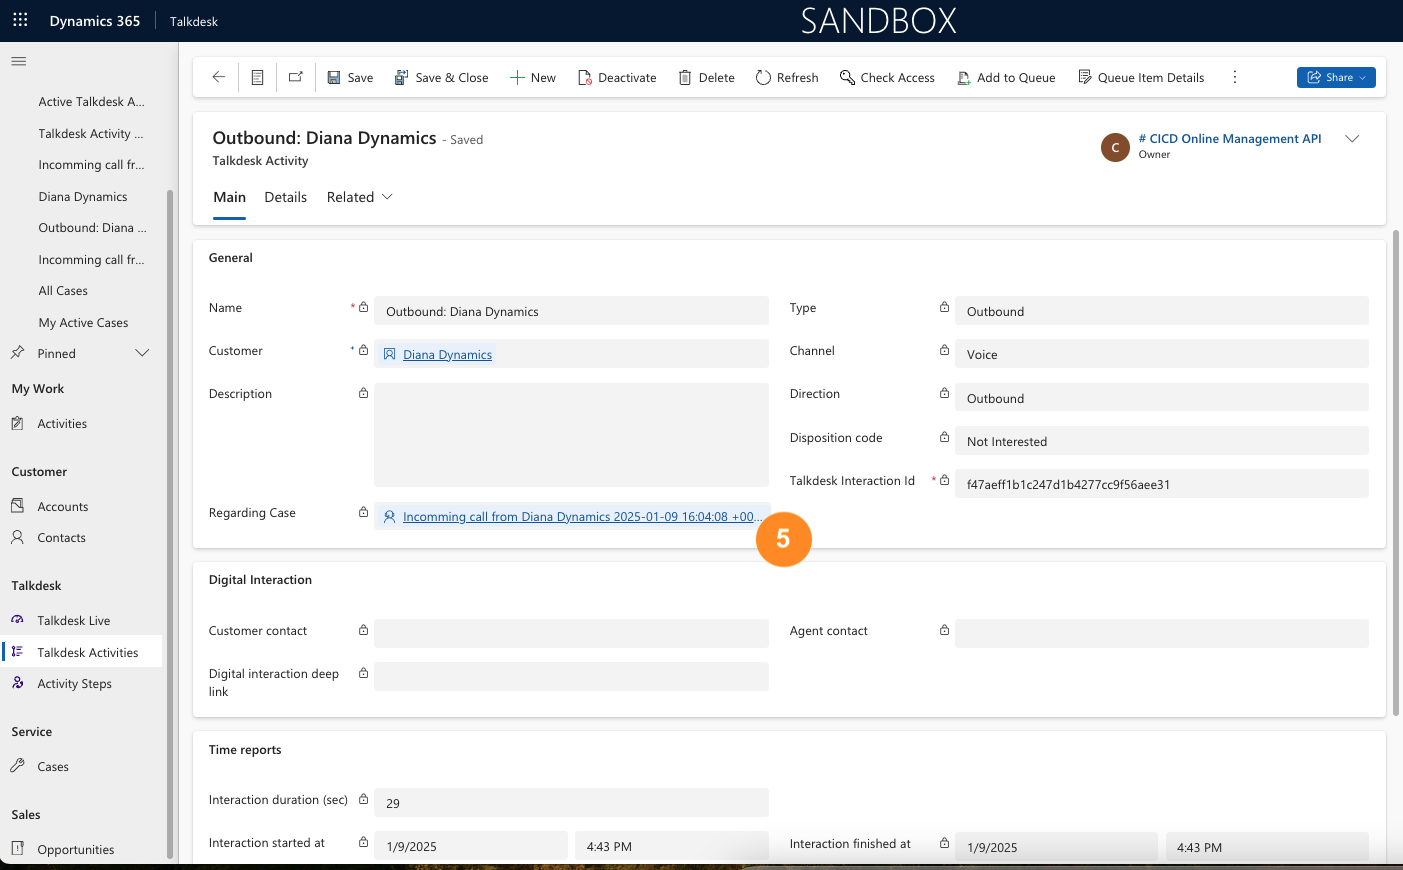The image size is (1403, 870).
Task: Open the CICD Online Management API owner link
Action: (x=1230, y=139)
